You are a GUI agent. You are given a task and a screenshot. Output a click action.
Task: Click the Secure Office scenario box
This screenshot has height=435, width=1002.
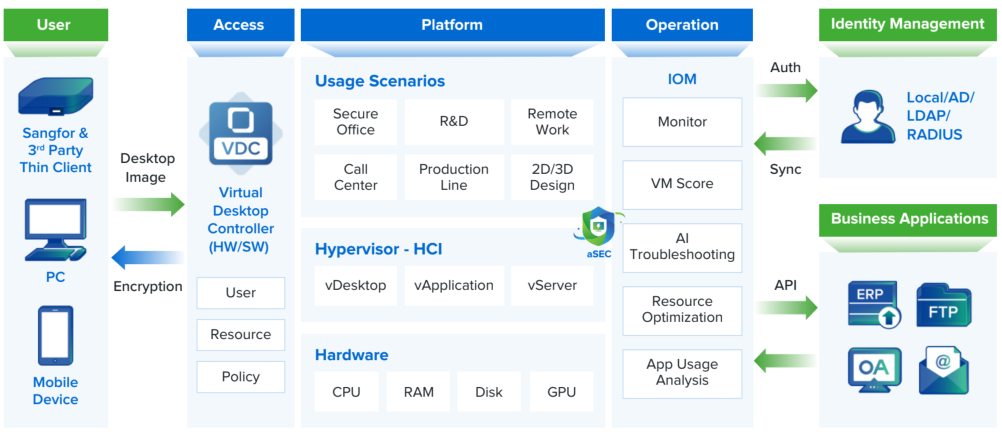[355, 122]
